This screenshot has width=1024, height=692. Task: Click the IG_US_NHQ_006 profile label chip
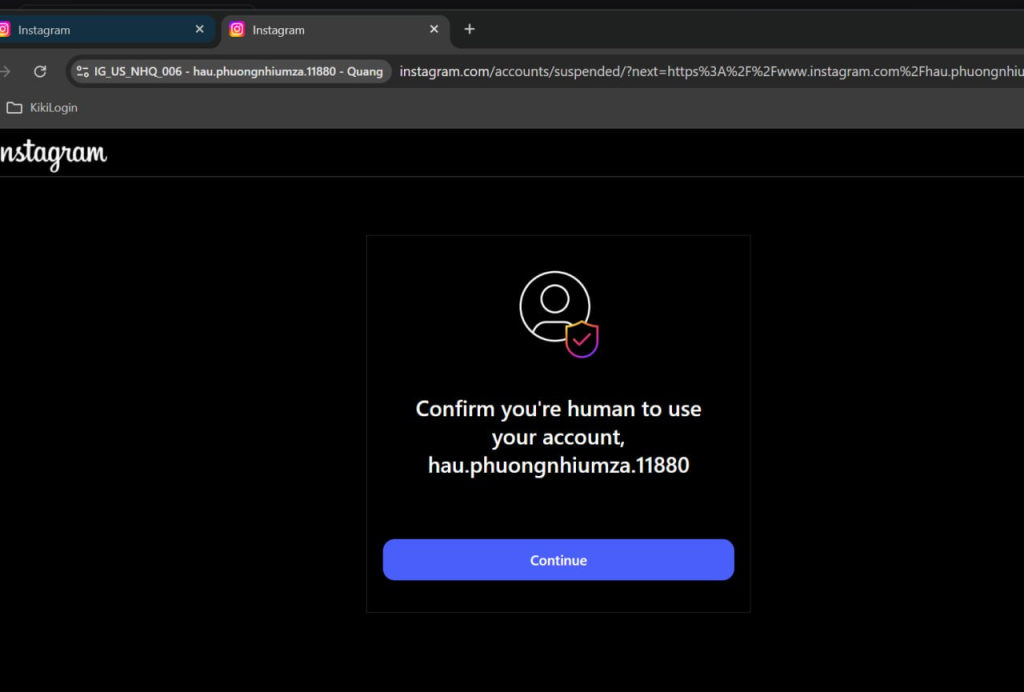coord(231,71)
